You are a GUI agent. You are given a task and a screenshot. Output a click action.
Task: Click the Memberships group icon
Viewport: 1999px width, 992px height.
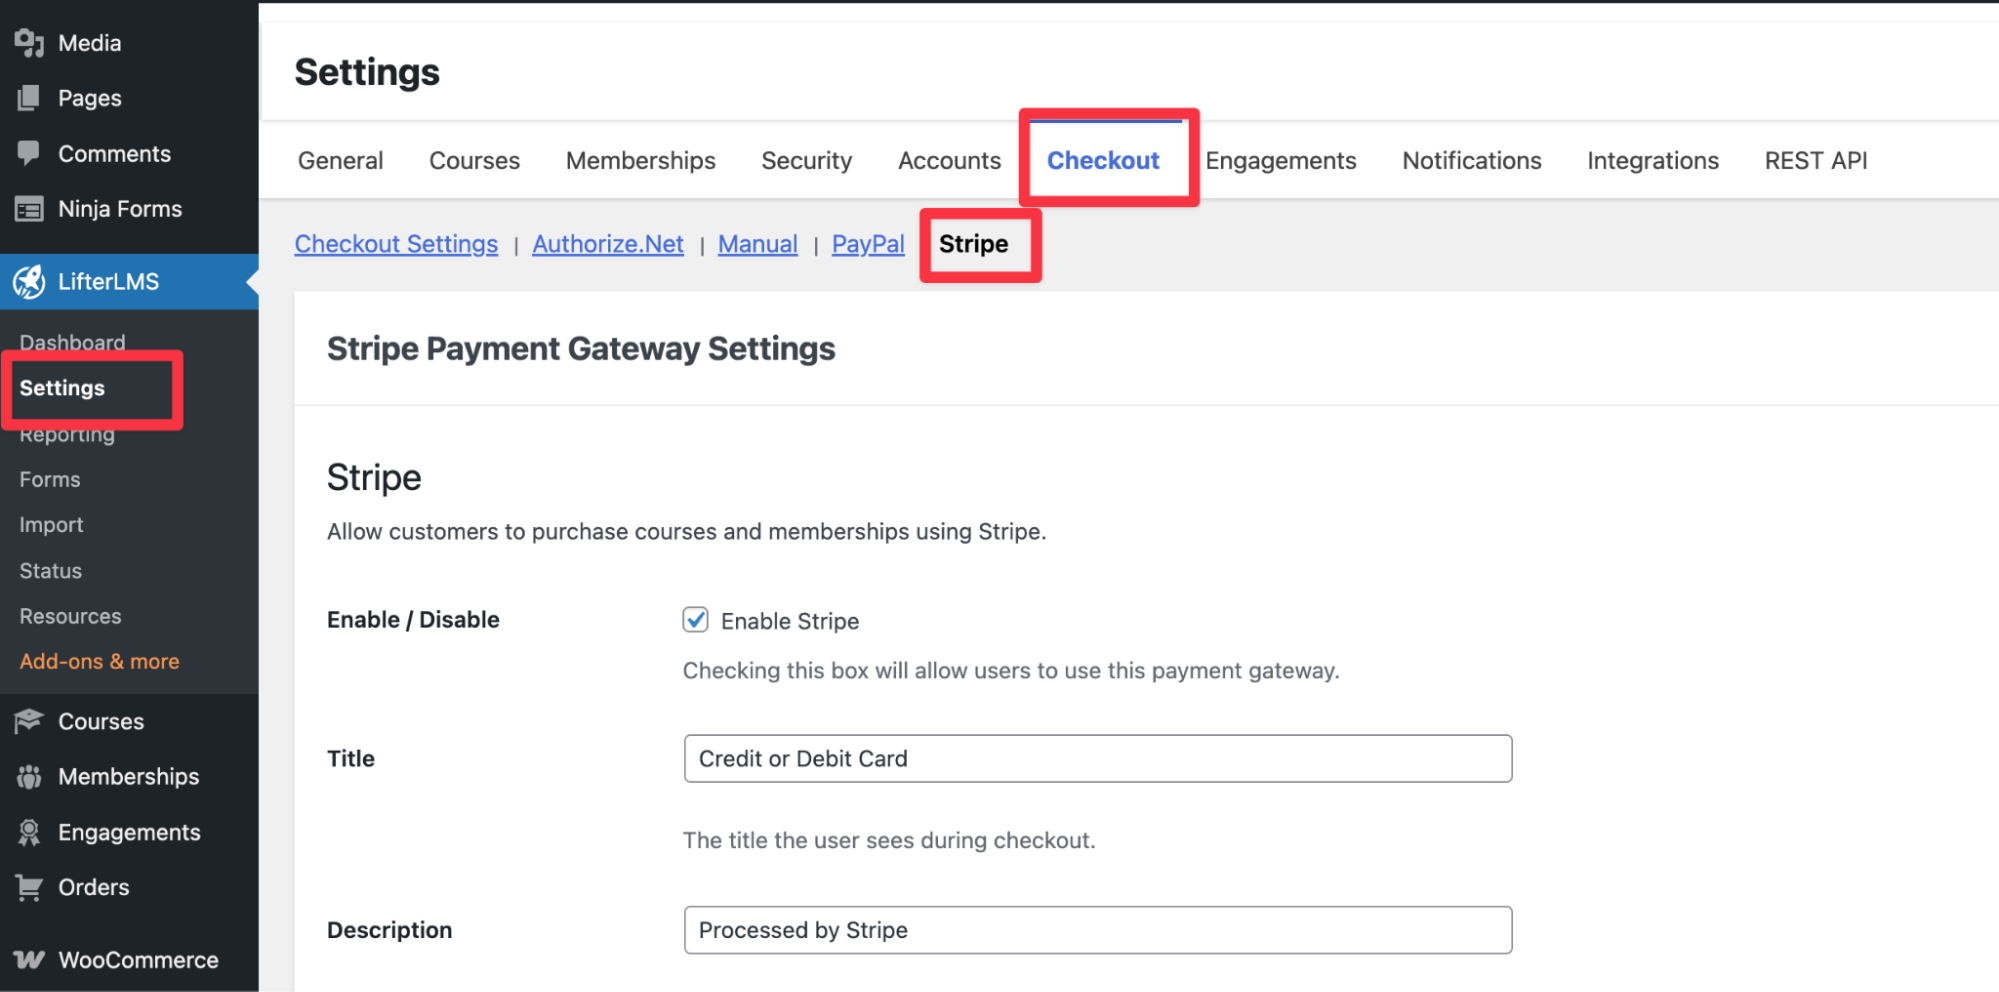29,777
